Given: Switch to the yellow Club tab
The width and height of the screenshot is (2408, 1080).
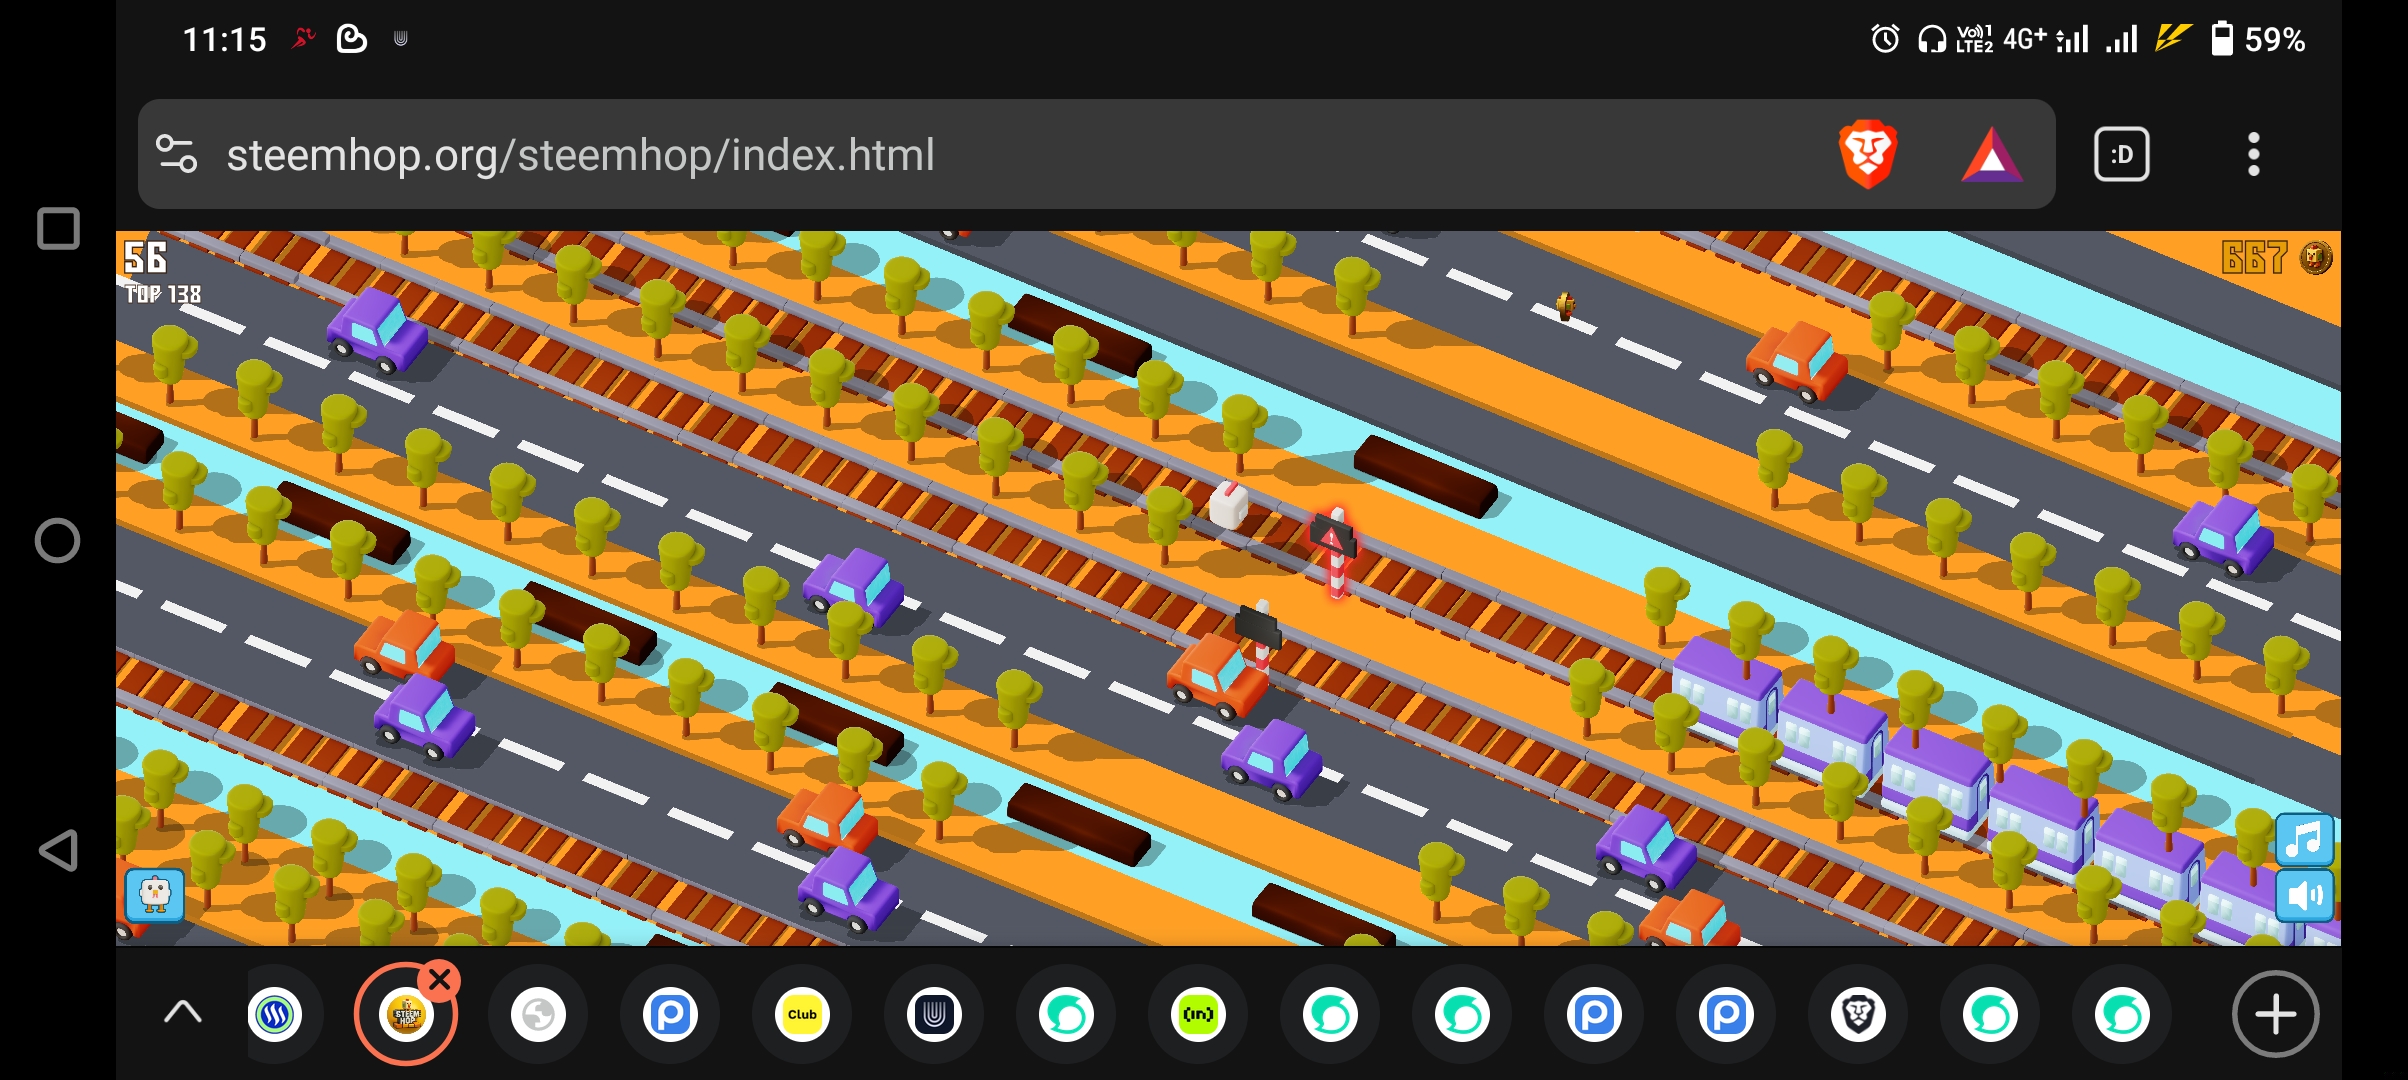Looking at the screenshot, I should [802, 1015].
